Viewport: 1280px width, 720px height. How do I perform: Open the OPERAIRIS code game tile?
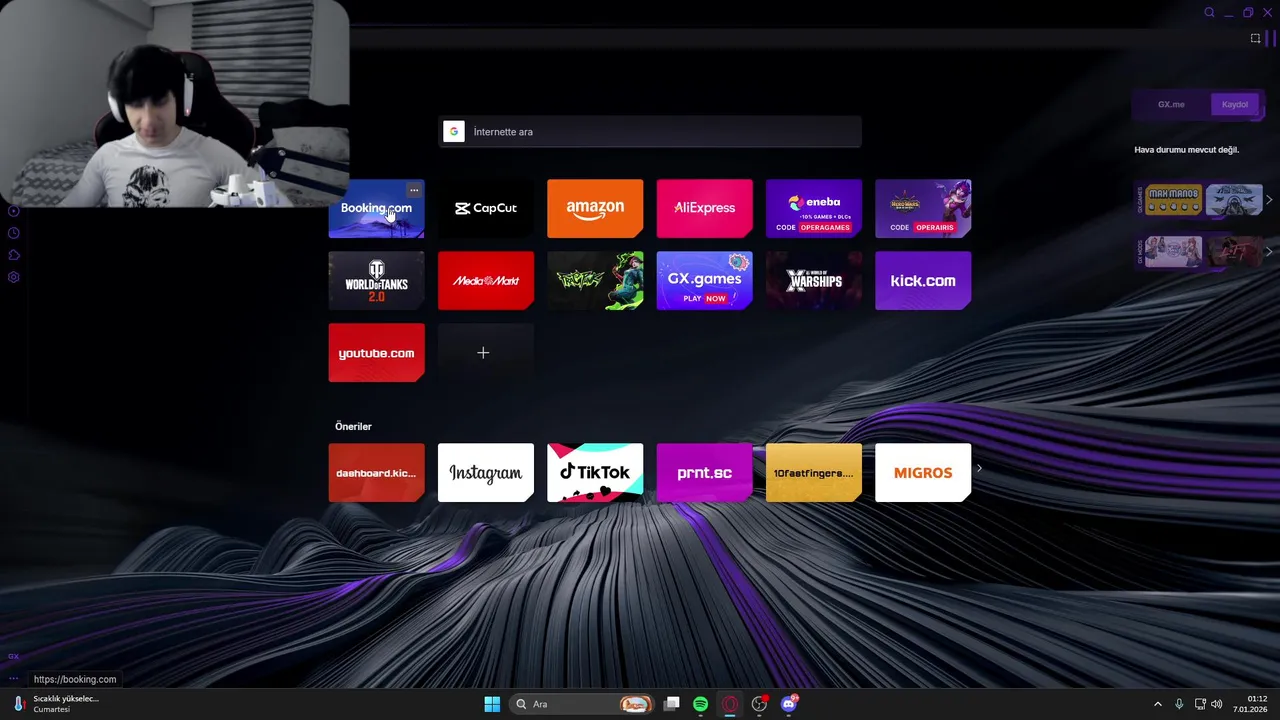(923, 209)
